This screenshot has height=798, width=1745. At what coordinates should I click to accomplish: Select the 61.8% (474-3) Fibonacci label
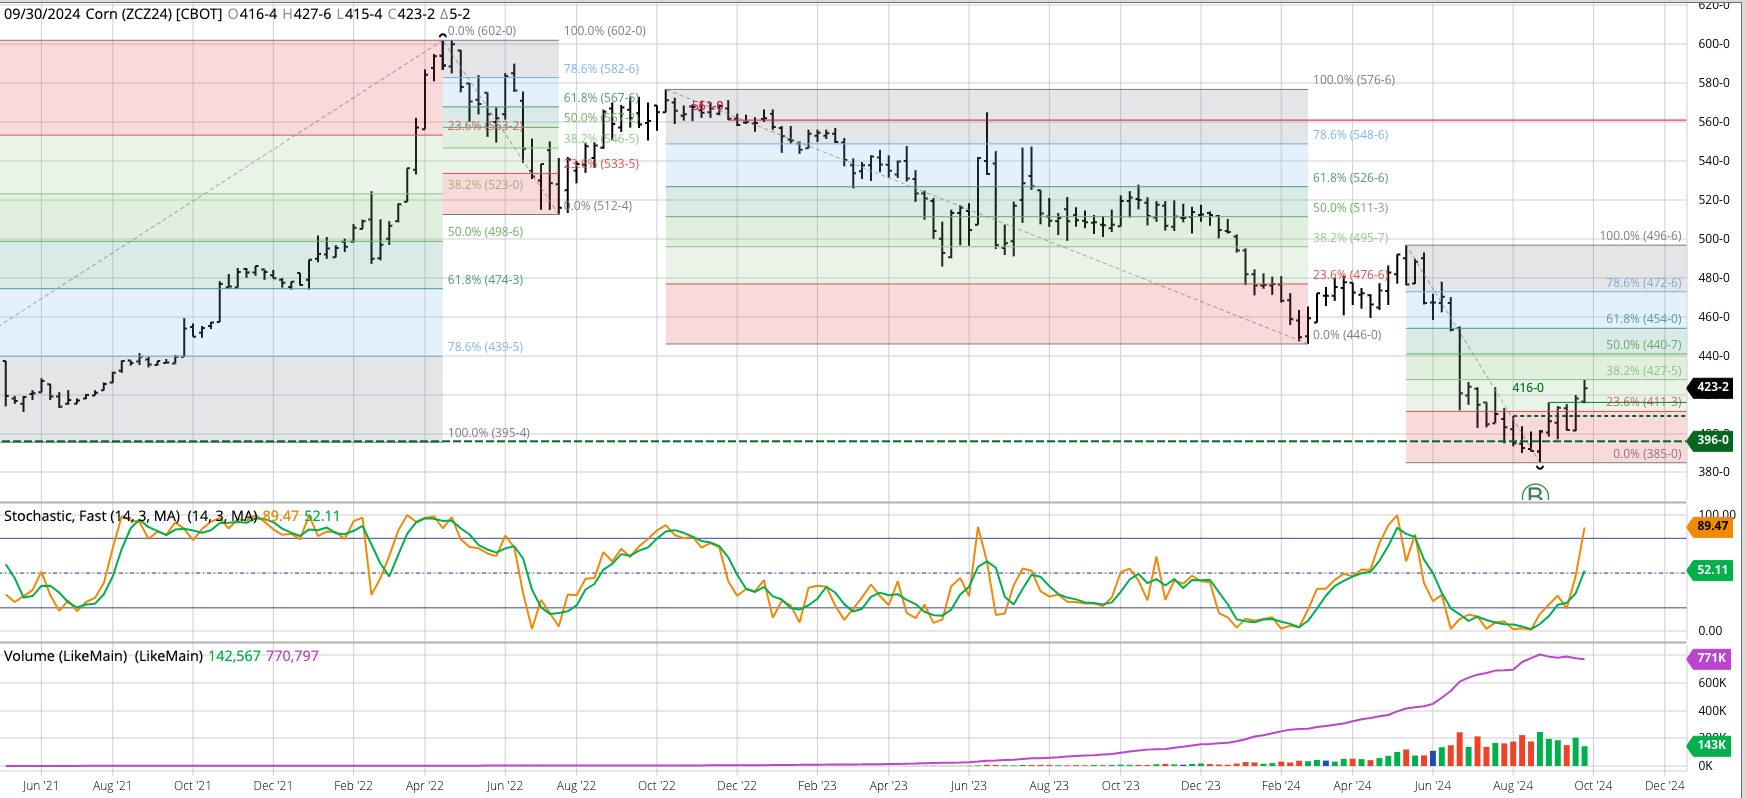pyautogui.click(x=485, y=280)
